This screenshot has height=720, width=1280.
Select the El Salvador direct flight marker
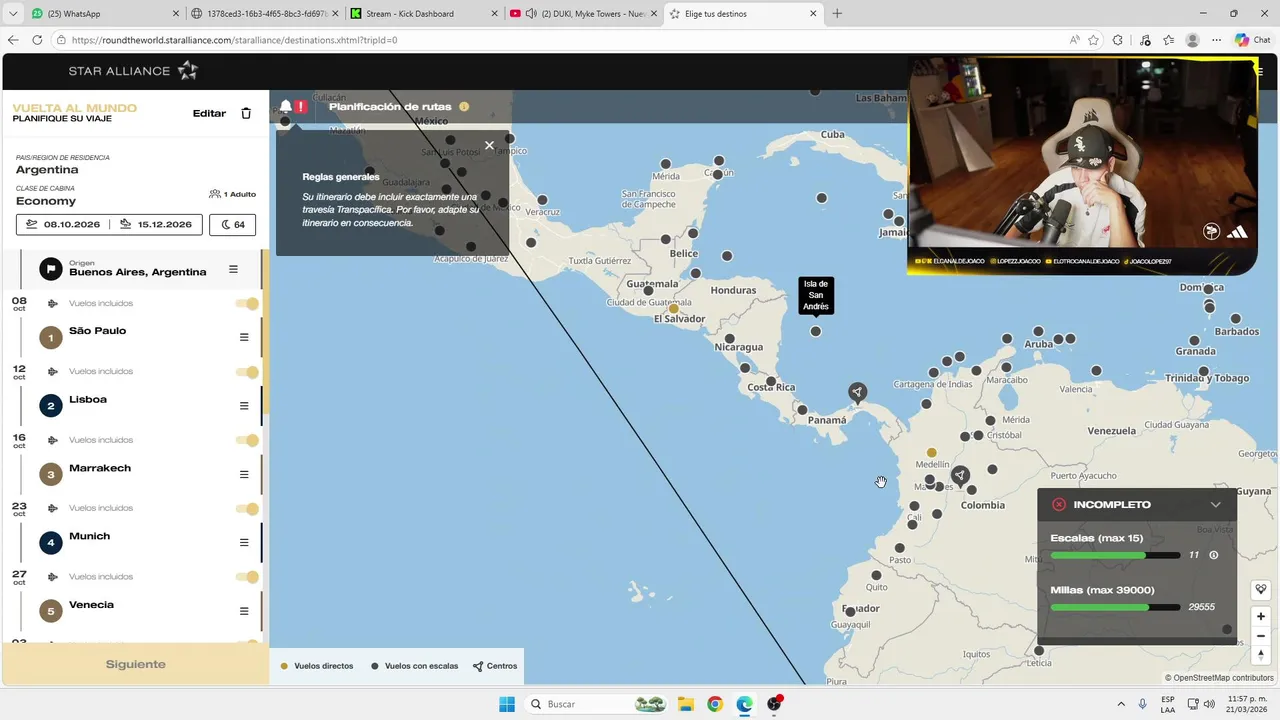pos(674,309)
